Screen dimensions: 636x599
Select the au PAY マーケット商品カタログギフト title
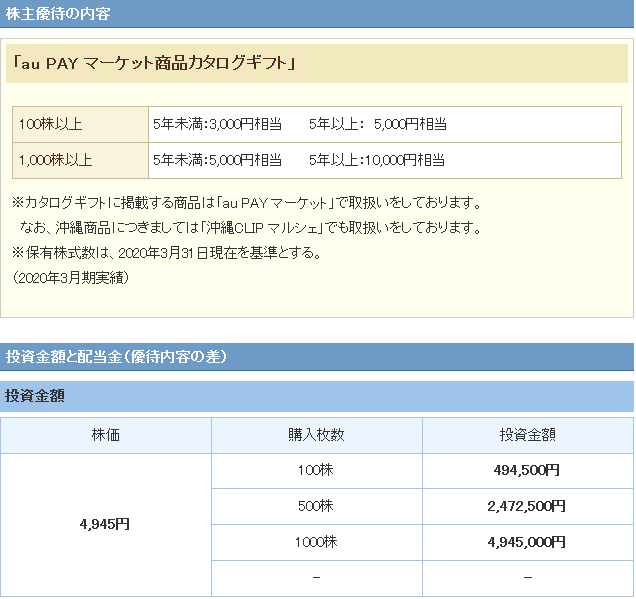pyautogui.click(x=154, y=64)
